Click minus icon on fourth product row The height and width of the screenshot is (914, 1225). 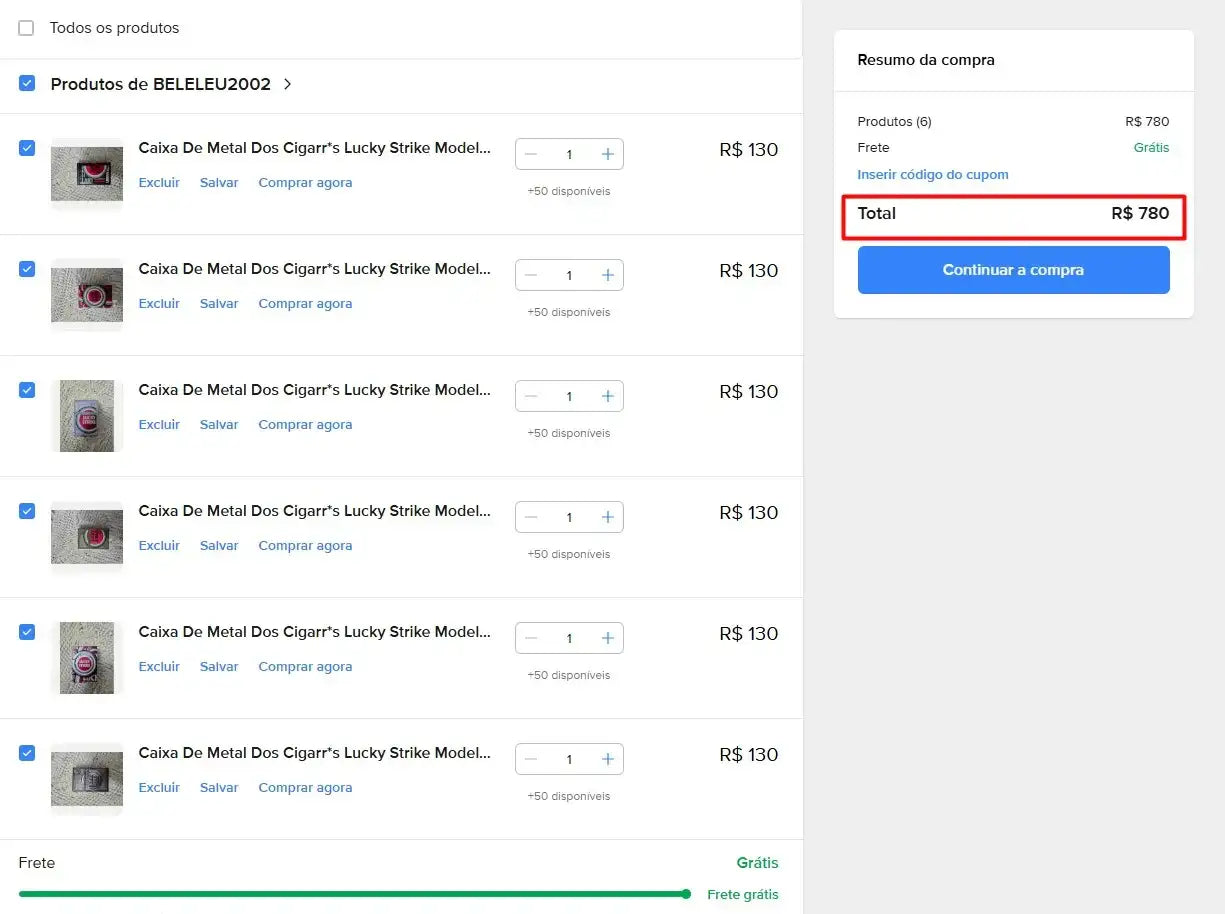point(531,517)
